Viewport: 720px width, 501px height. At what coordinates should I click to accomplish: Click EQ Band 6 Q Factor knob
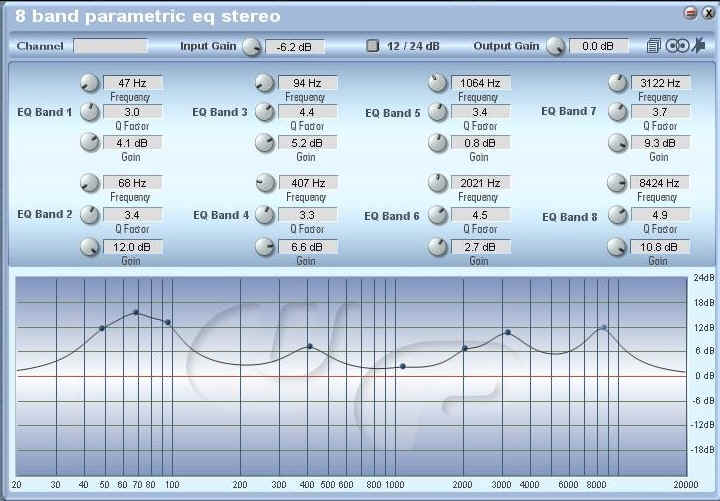point(438,215)
